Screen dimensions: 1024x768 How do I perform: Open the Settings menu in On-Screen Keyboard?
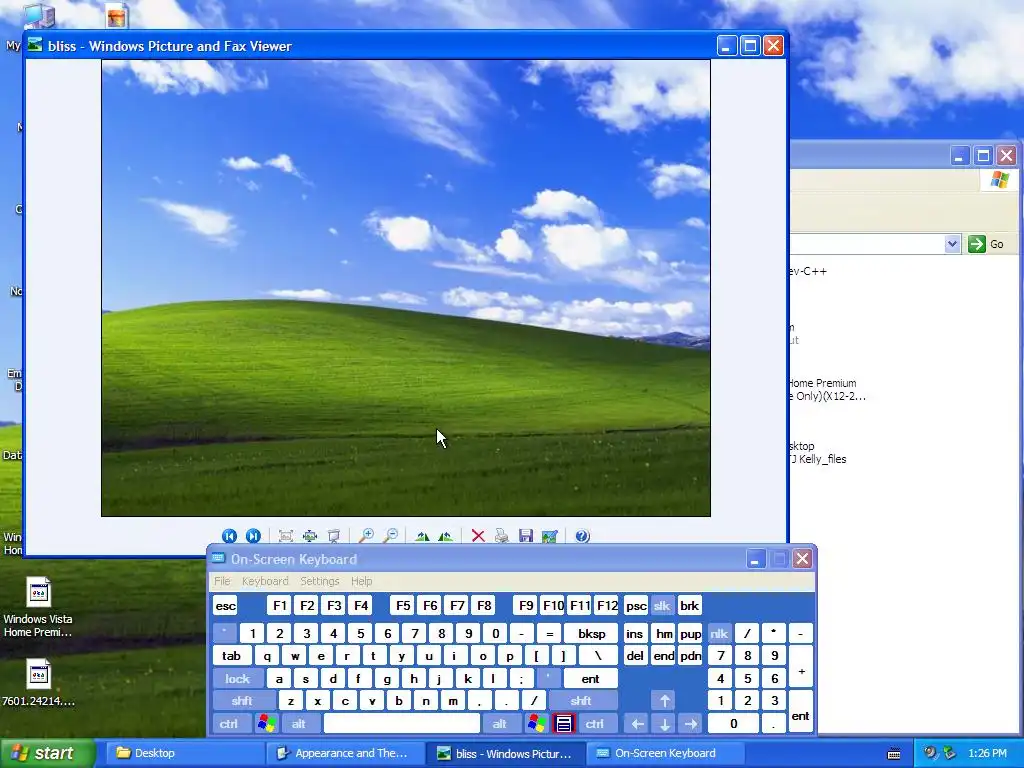(319, 581)
